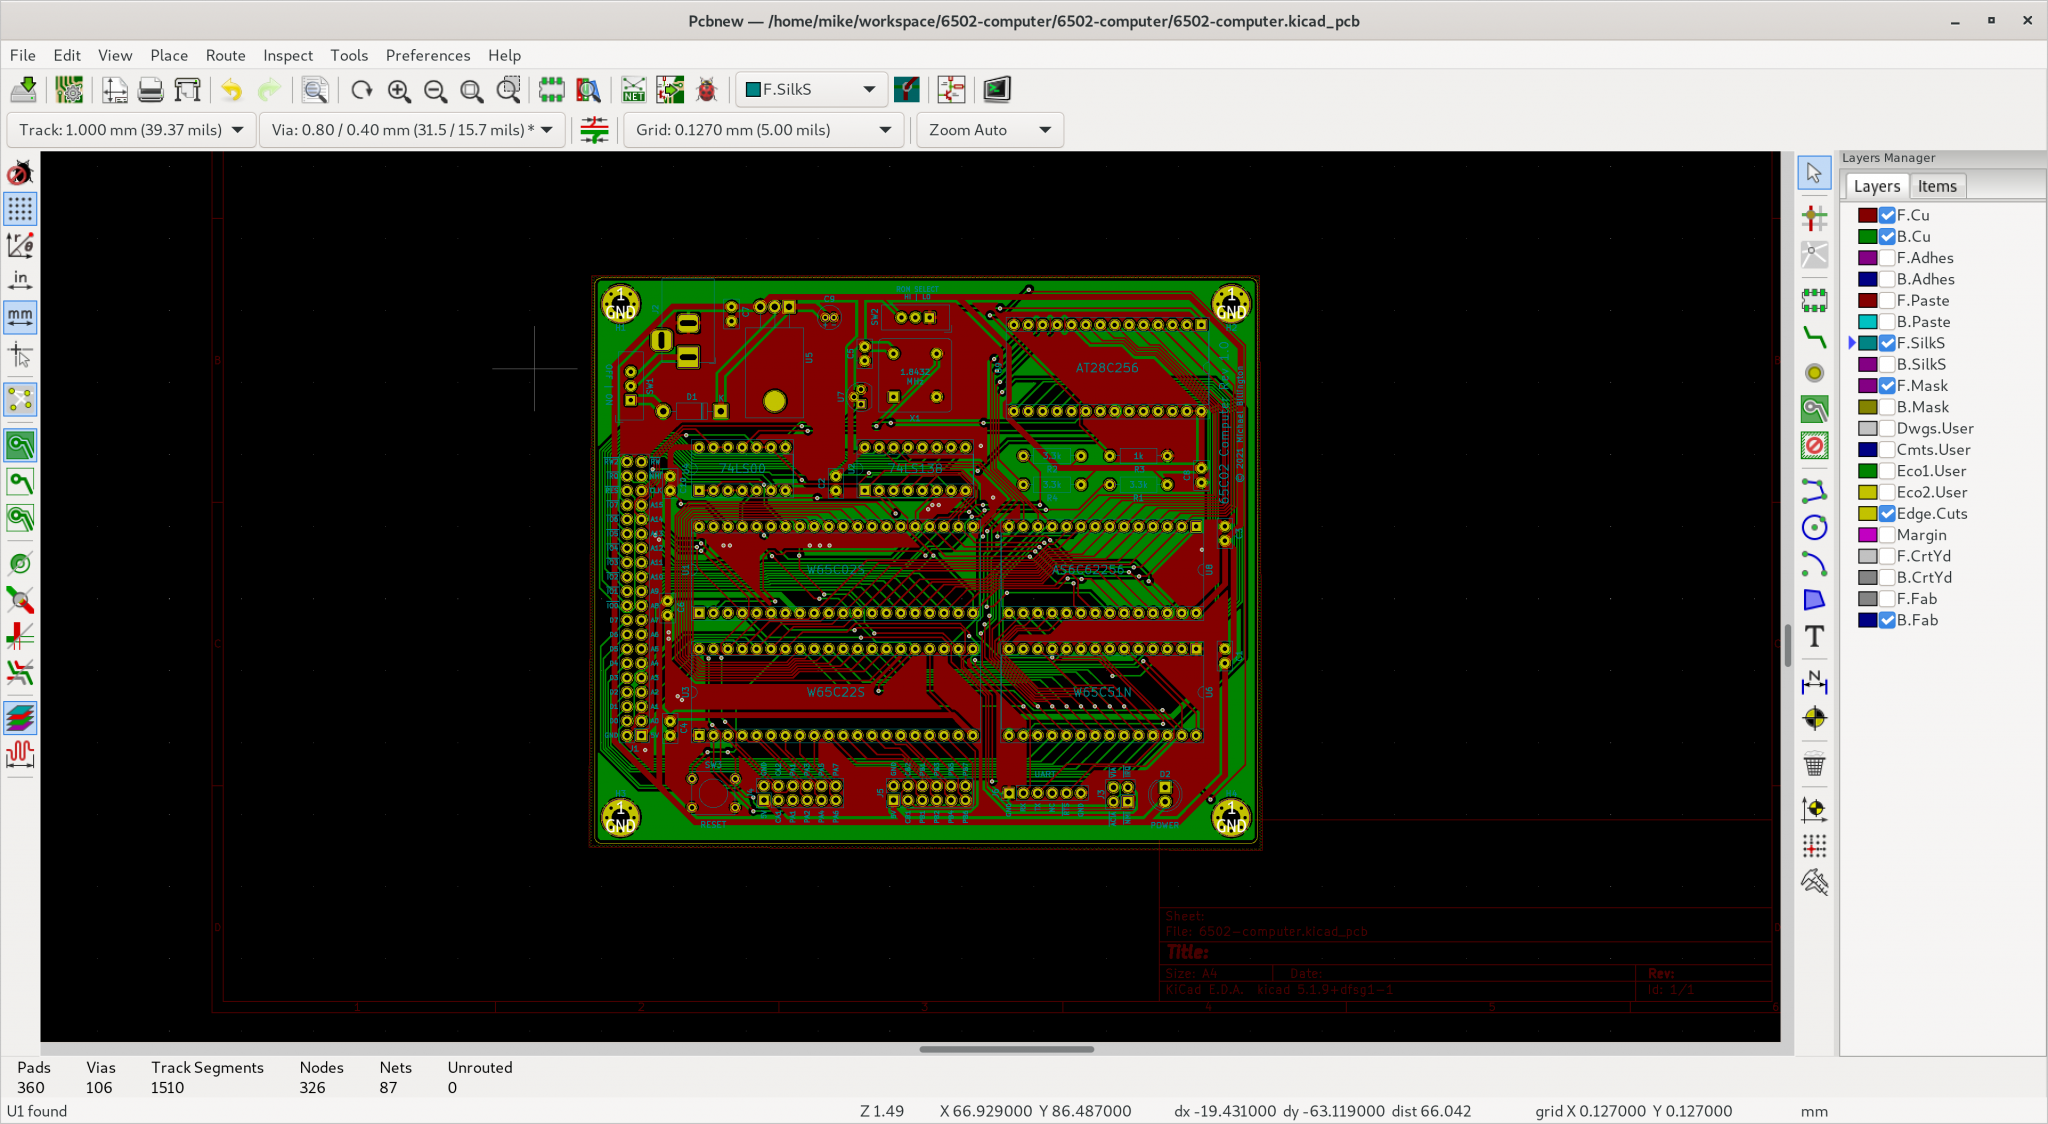The height and width of the screenshot is (1124, 2048).
Task: Click the Inspect menu item
Action: tap(286, 55)
